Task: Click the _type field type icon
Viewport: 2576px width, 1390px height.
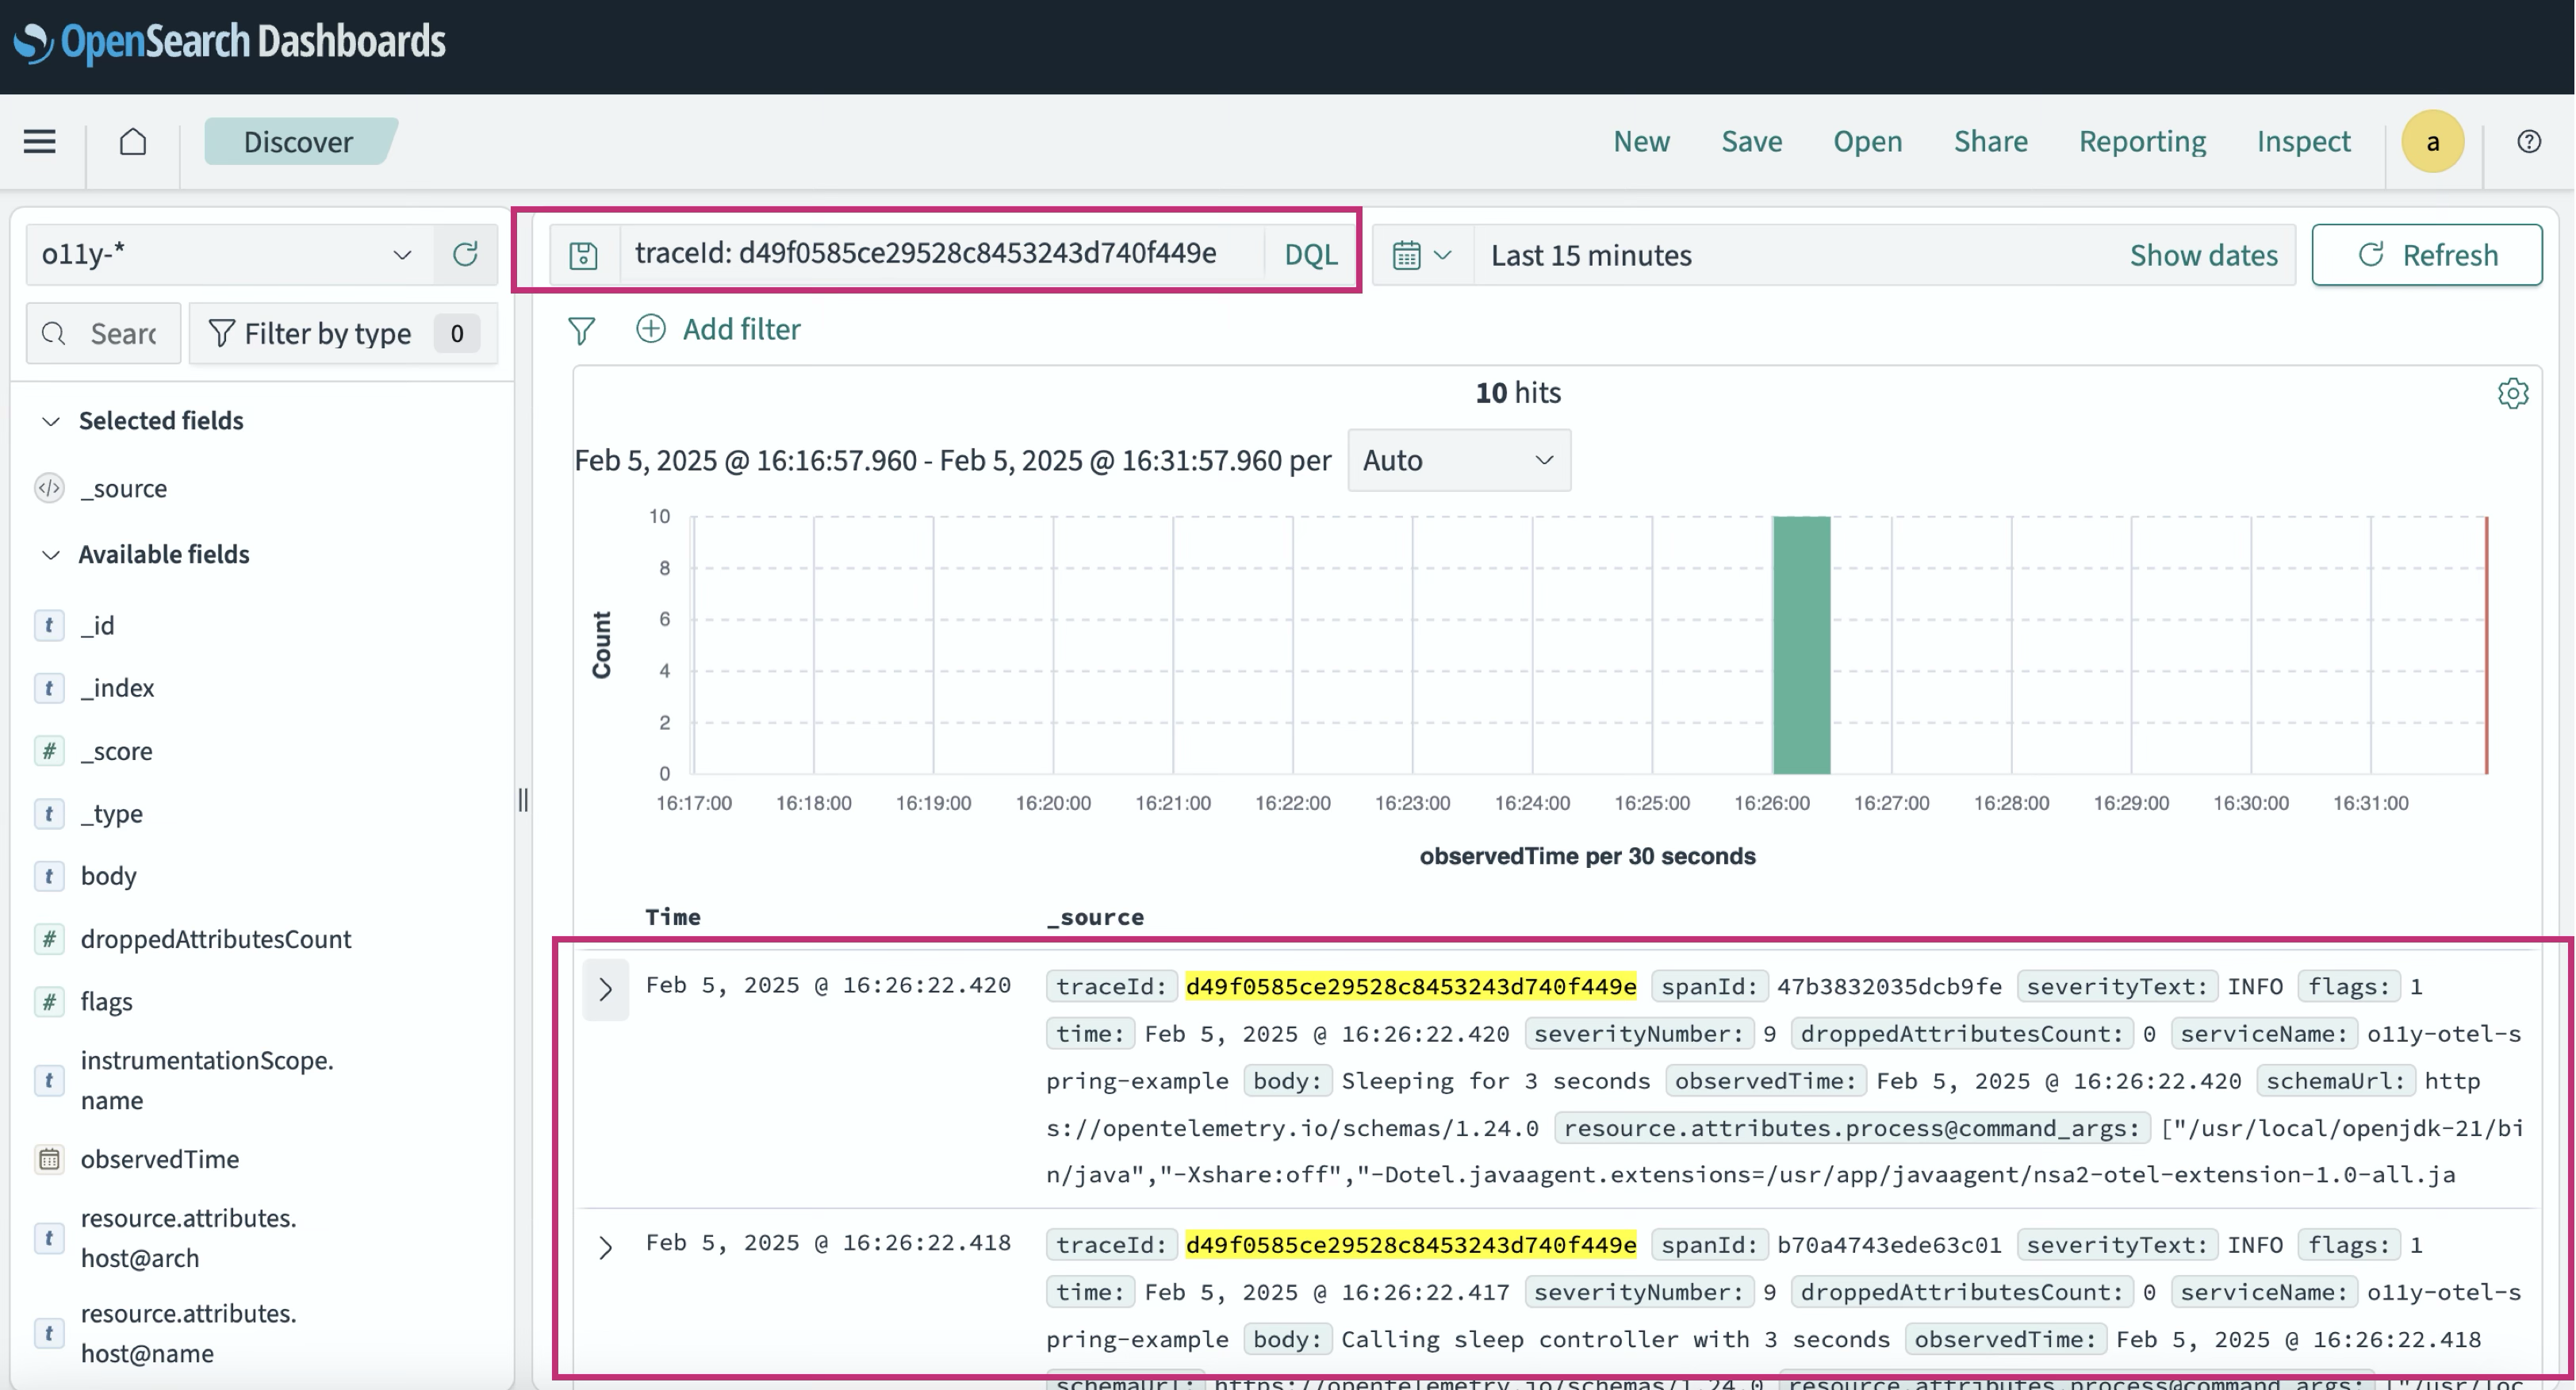Action: pos(49,813)
